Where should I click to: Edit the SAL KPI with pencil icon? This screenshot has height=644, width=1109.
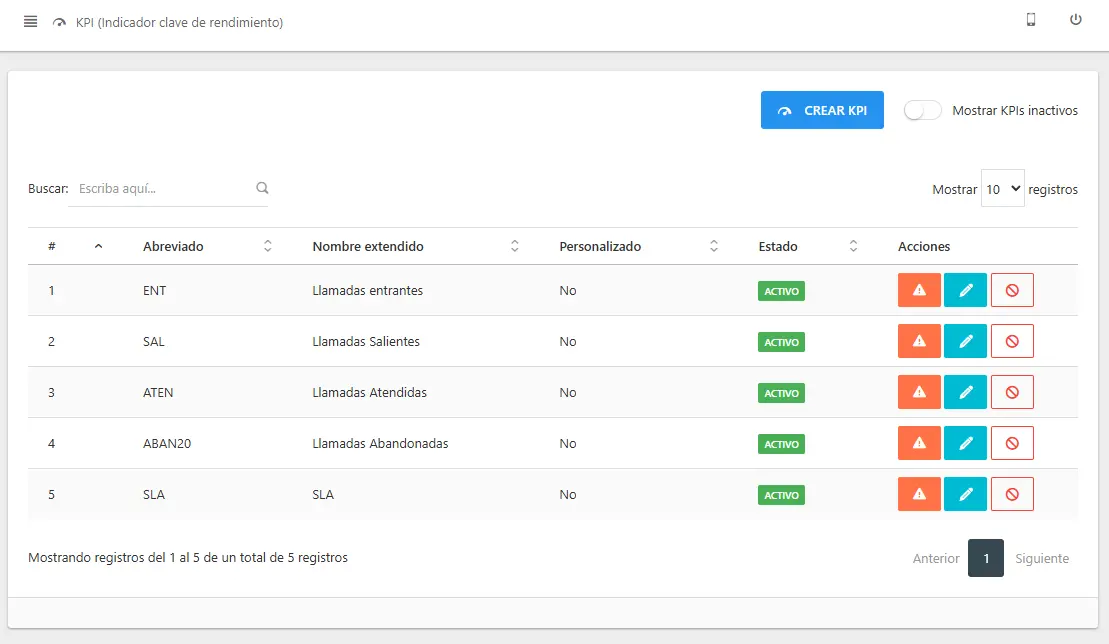[965, 341]
